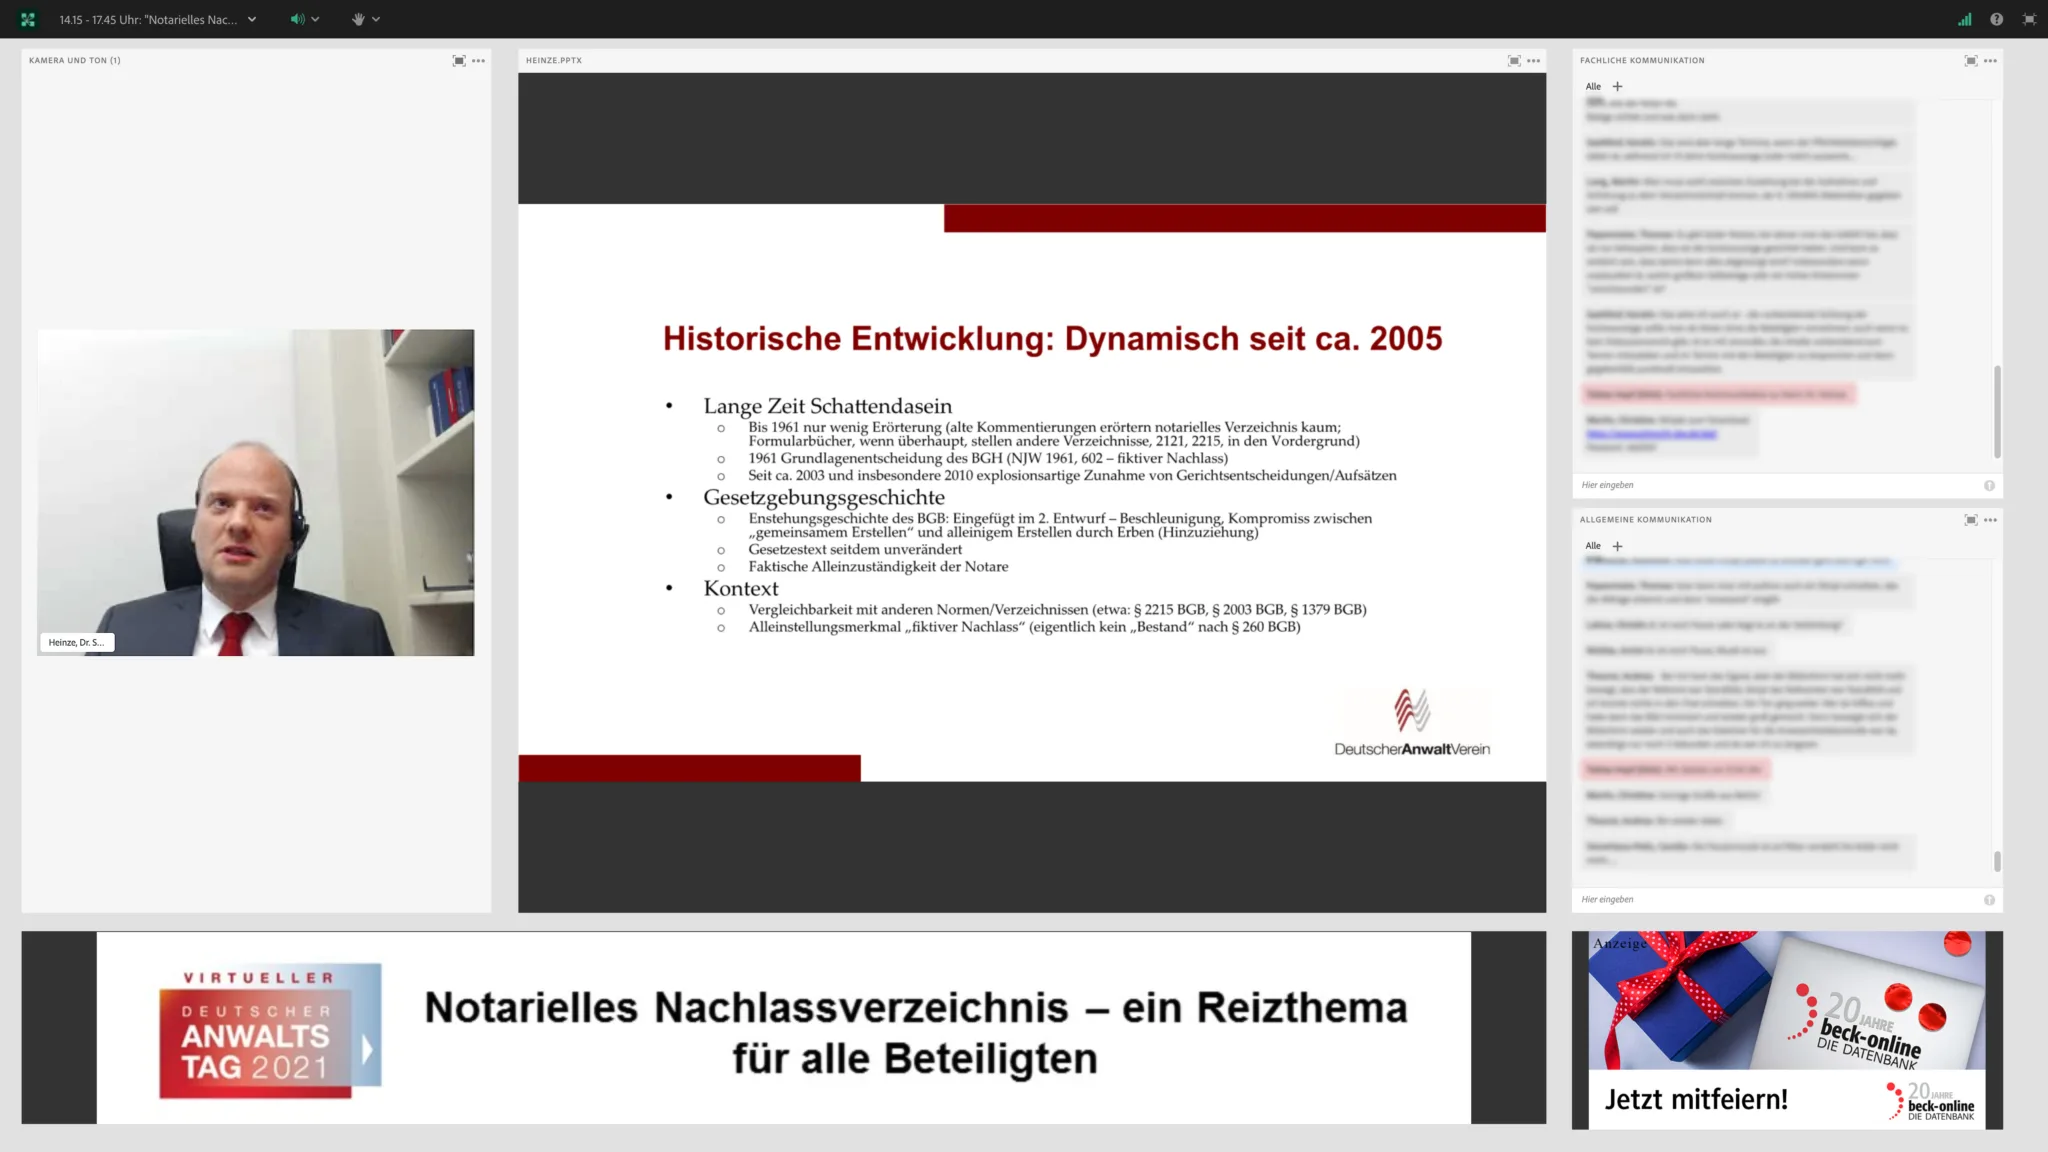Select Alle tab in Allgemeine Kommunikation
Screen dimensions: 2048x1152
click(1593, 546)
